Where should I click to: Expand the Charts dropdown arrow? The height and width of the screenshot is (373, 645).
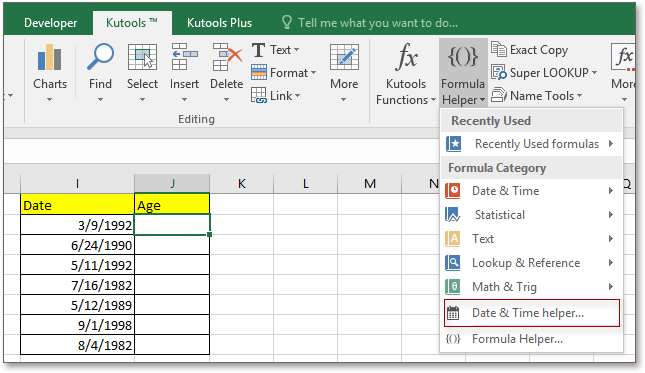(49, 100)
